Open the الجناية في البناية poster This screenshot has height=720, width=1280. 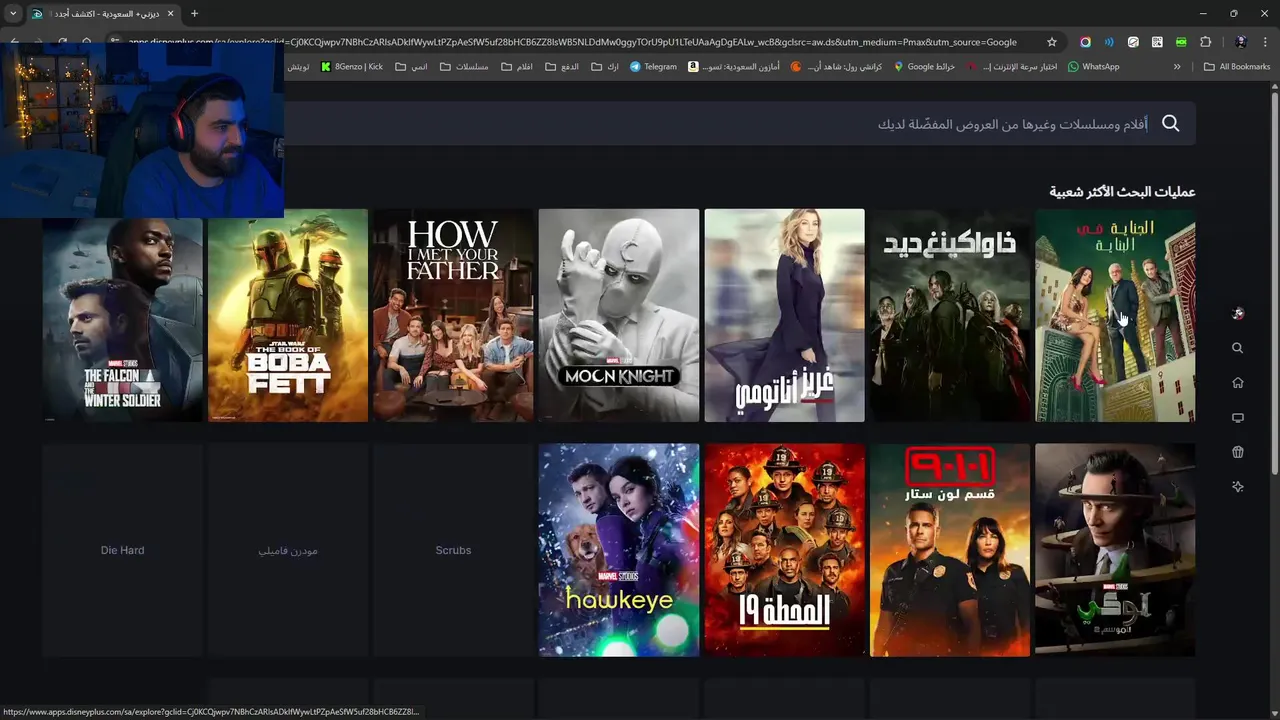click(x=1115, y=315)
